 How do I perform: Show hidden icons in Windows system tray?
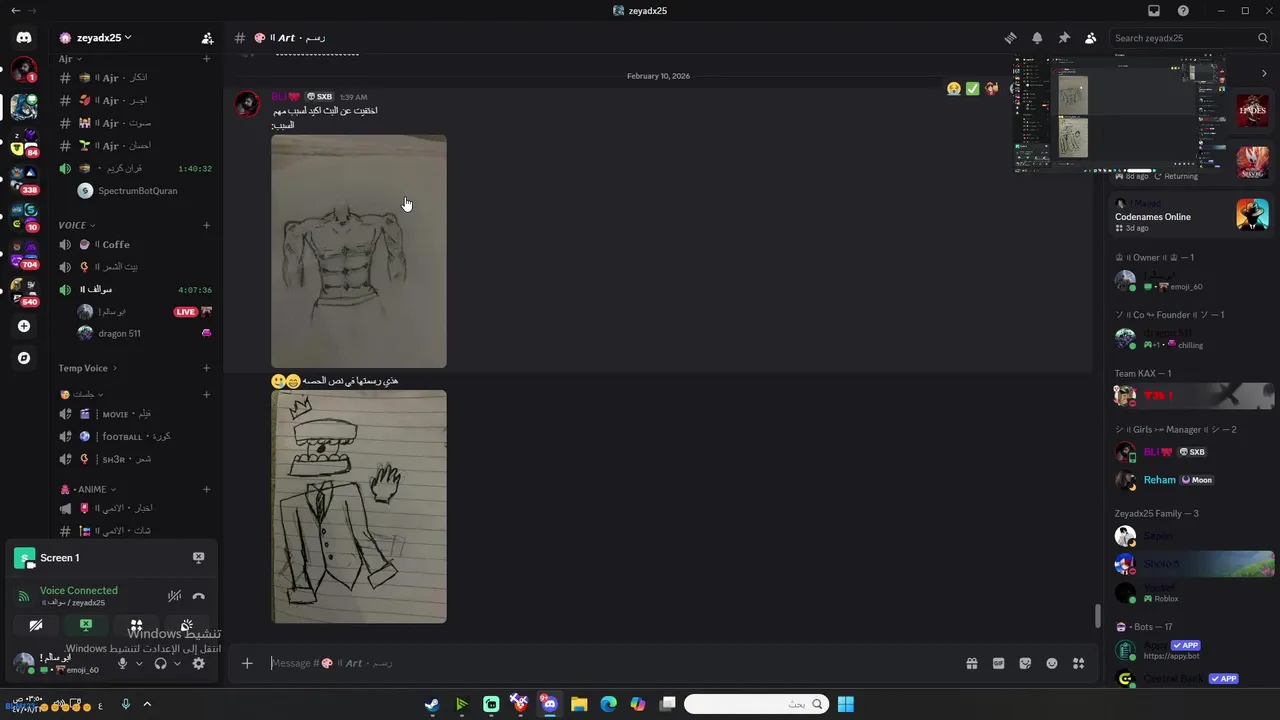tap(147, 704)
